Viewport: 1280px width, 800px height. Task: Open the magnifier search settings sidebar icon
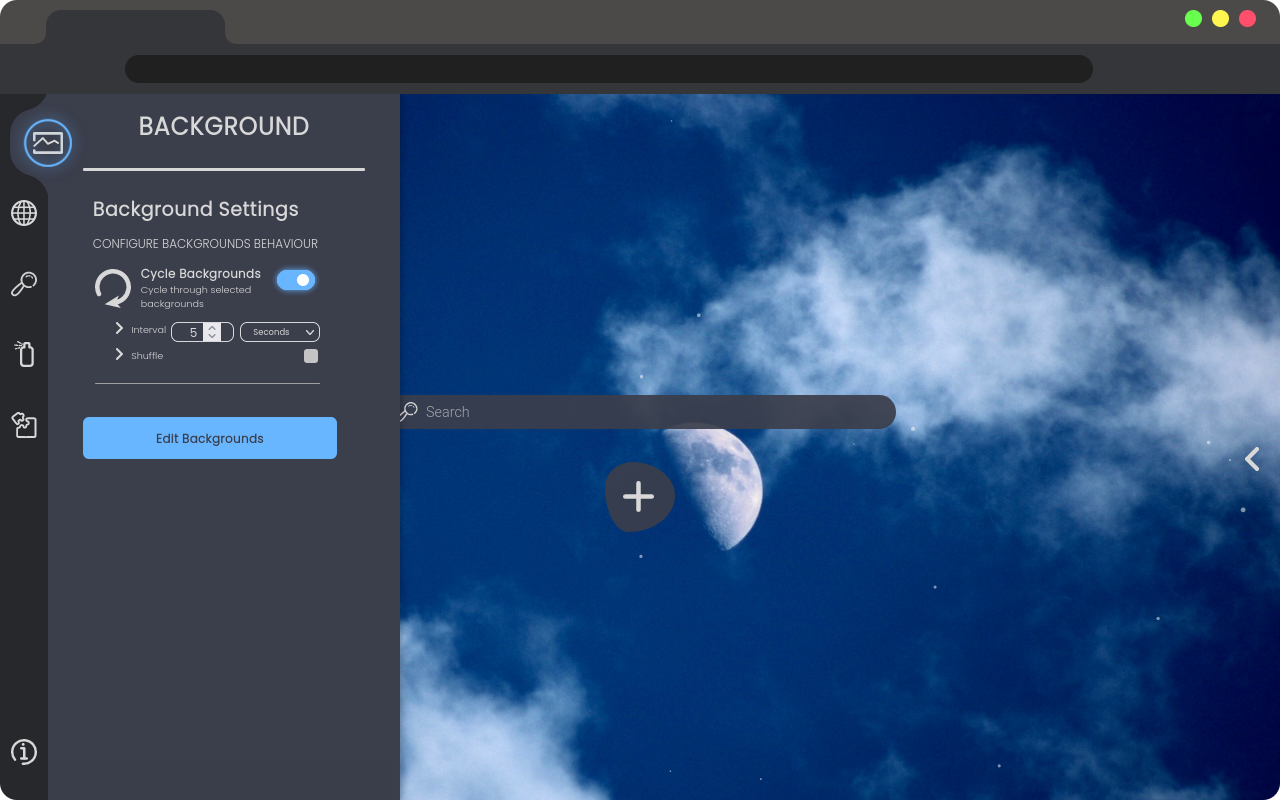24,284
